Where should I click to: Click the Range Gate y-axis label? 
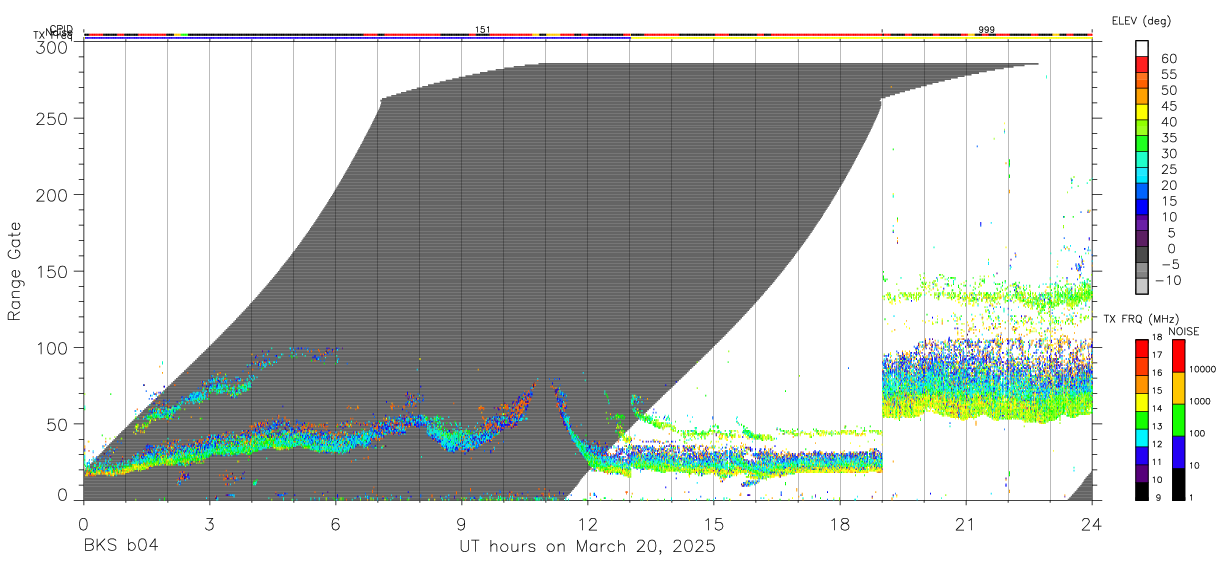tap(15, 271)
